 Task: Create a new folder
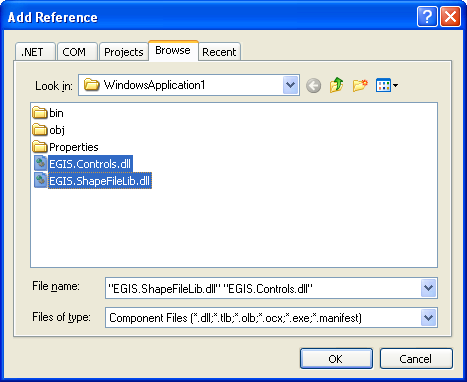point(360,85)
